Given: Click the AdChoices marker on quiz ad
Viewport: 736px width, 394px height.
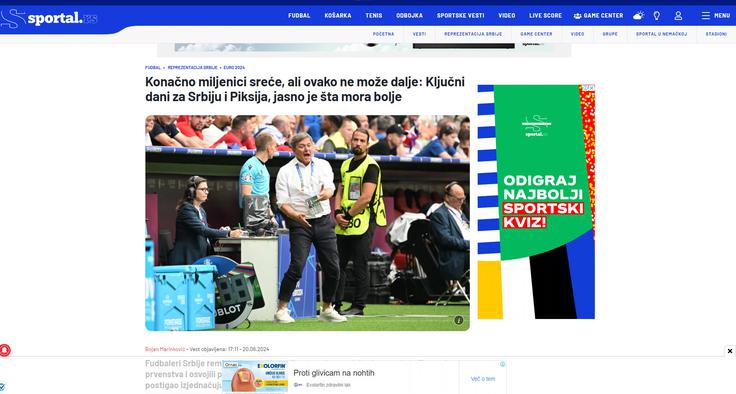Looking at the screenshot, I should pyautogui.click(x=588, y=87).
